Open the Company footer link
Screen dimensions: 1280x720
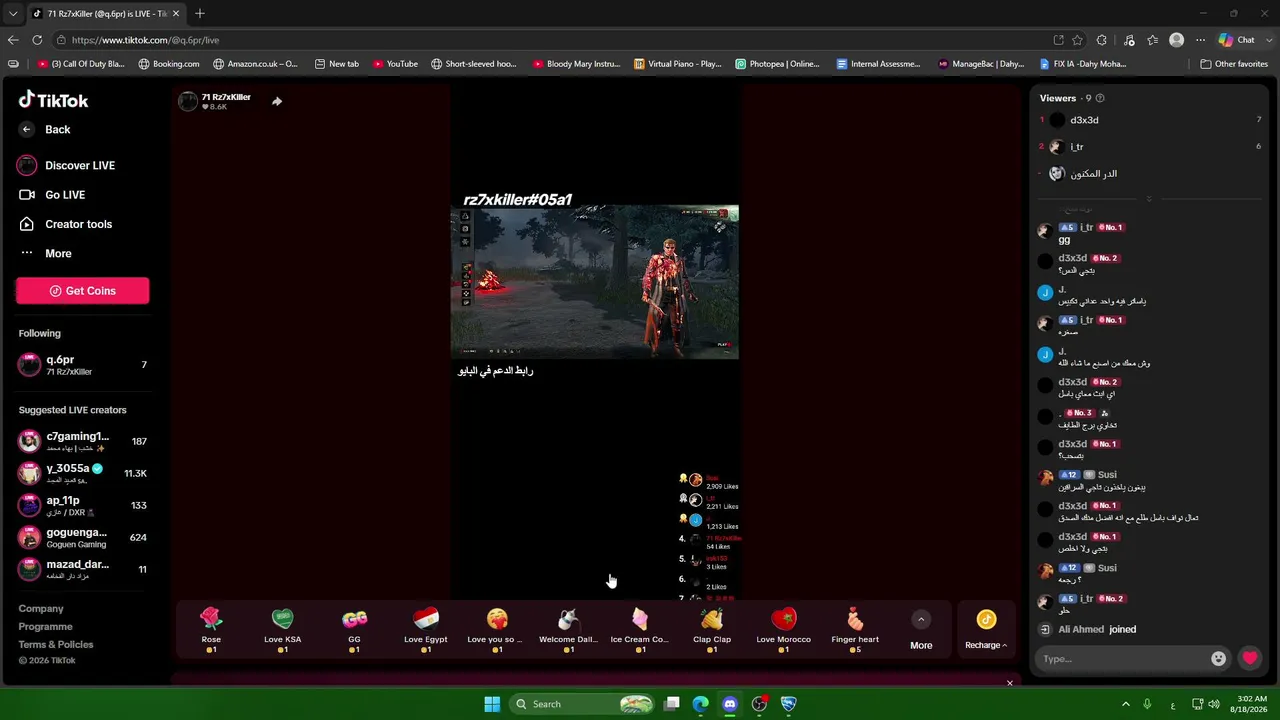point(41,609)
